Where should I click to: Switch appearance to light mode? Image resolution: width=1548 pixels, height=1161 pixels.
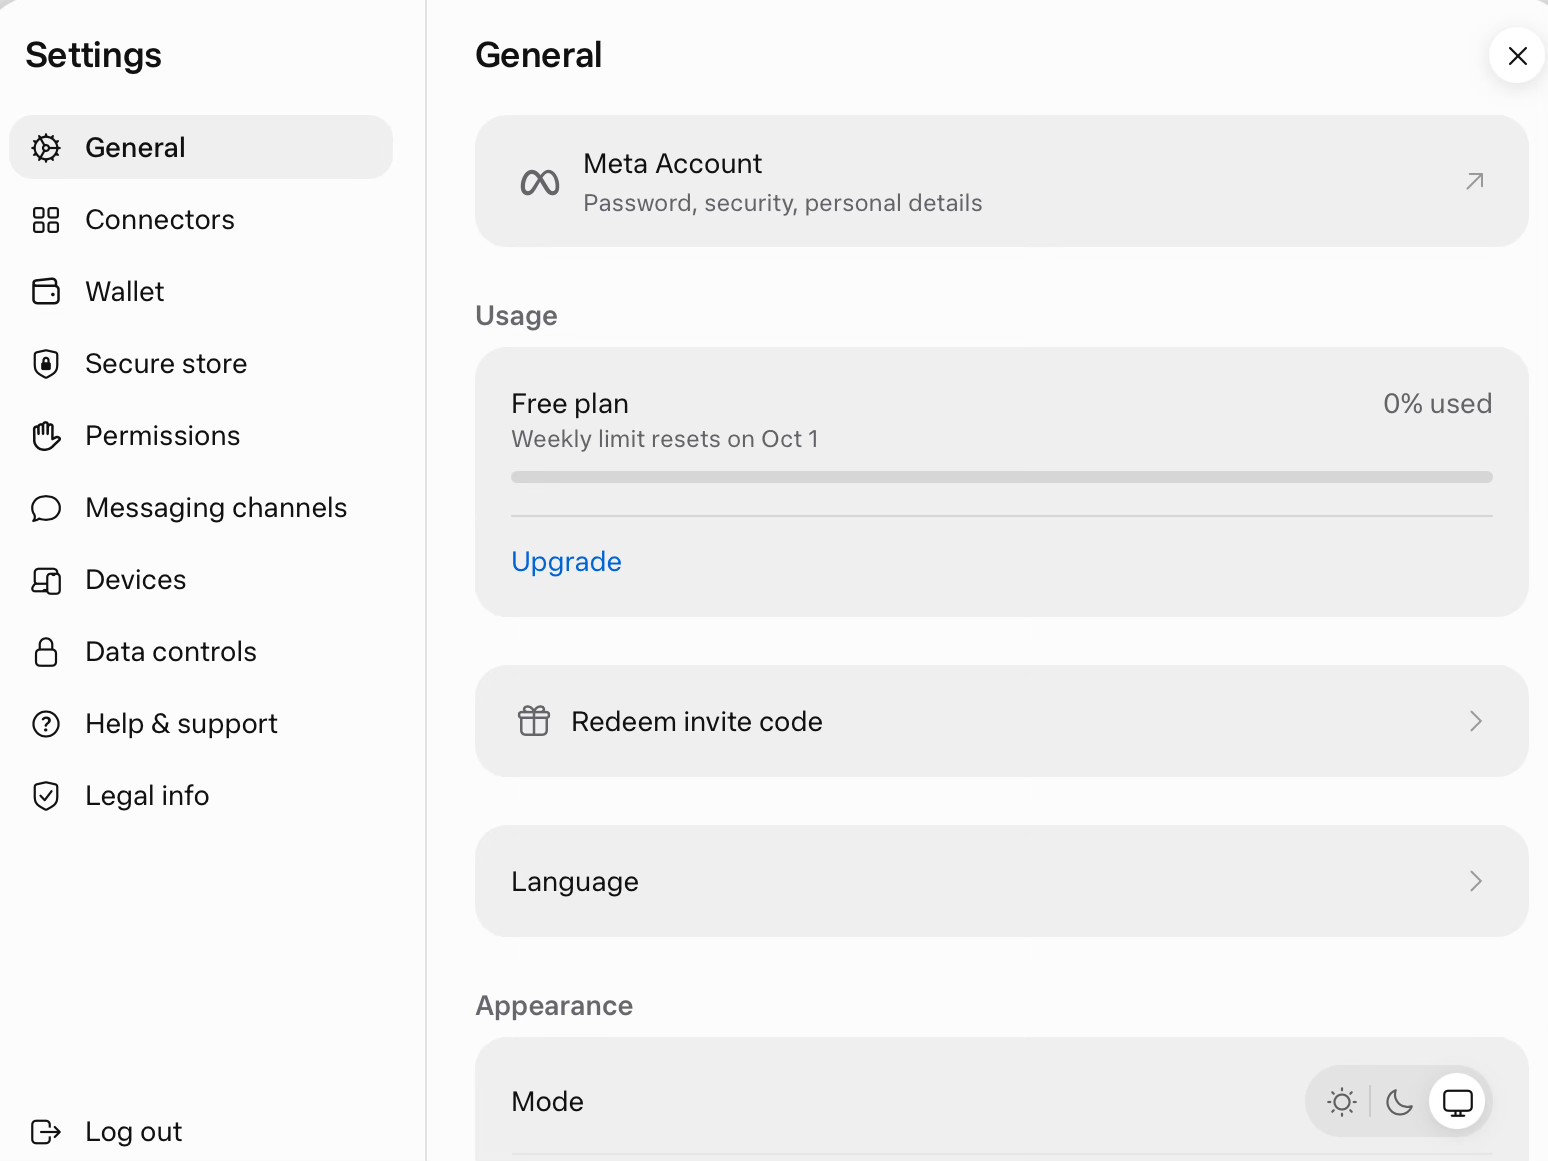[1342, 1102]
